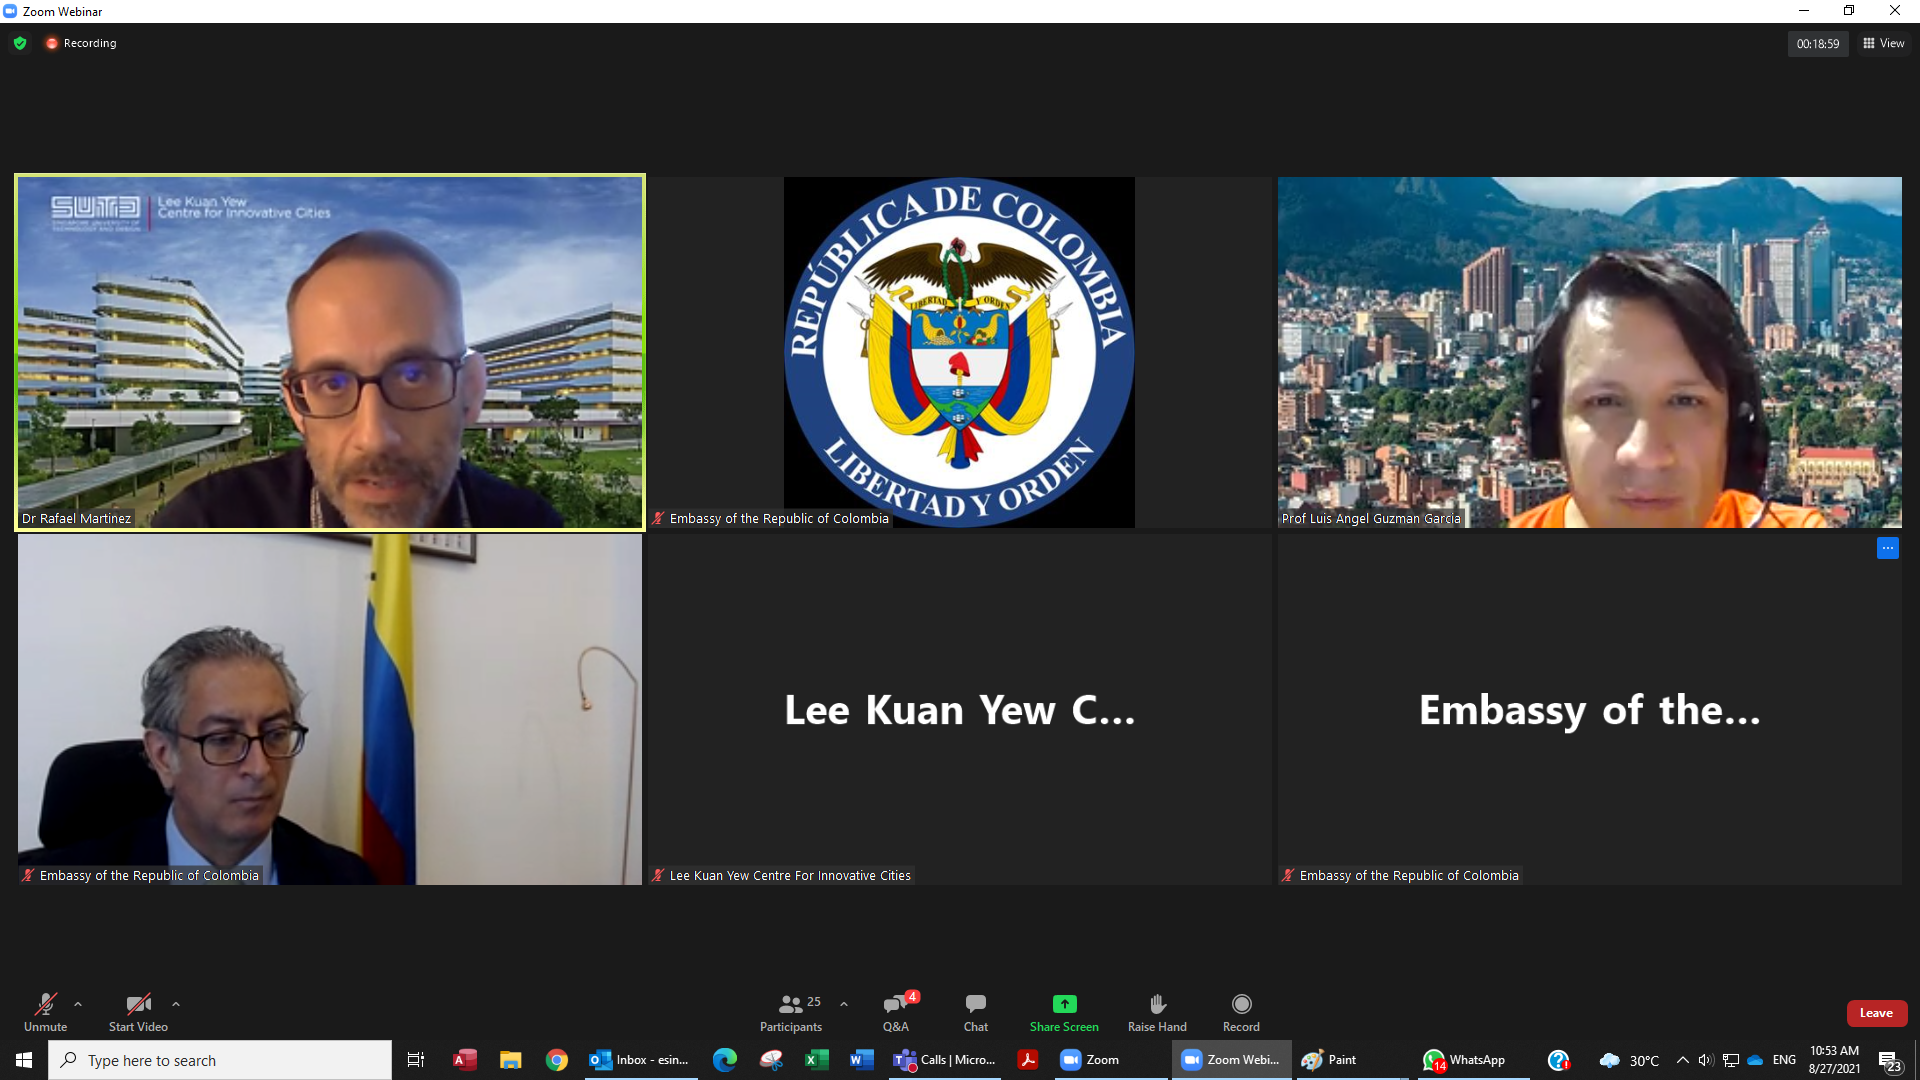This screenshot has height=1080, width=1920.
Task: Open File Explorer from taskbar
Action: [511, 1060]
